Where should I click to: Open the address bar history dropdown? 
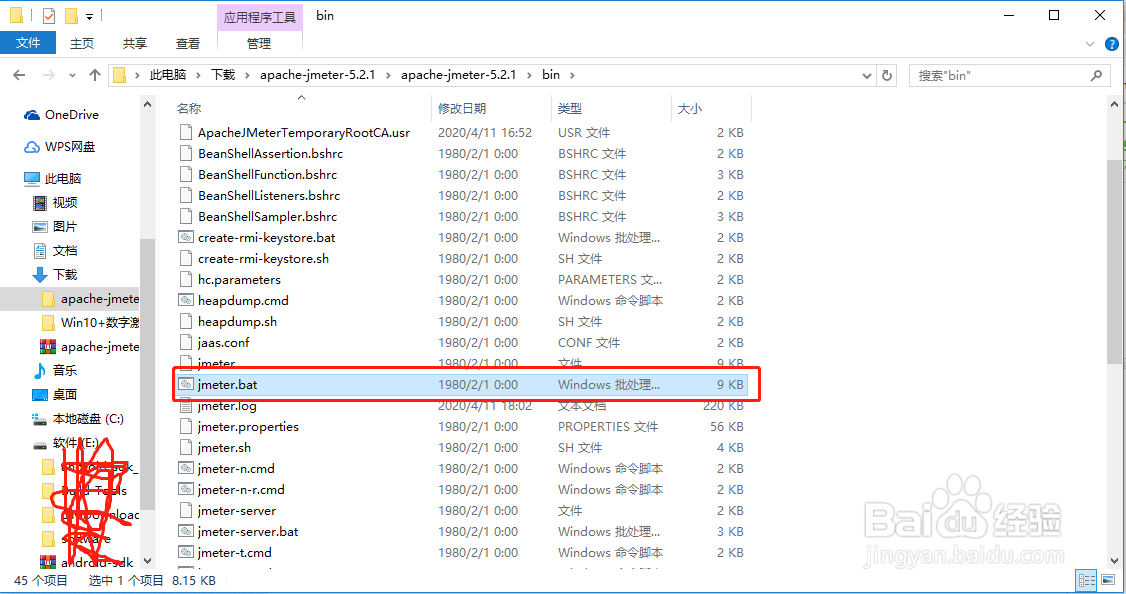[x=866, y=75]
